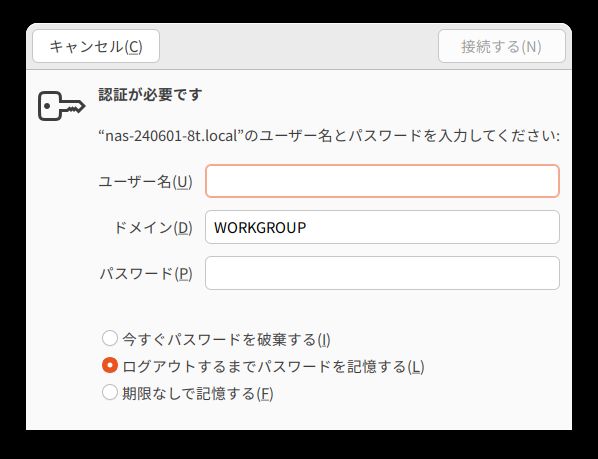Click the 期限なしで記憶する(F) label text
This screenshot has width=598, height=459.
pyautogui.click(x=198, y=393)
